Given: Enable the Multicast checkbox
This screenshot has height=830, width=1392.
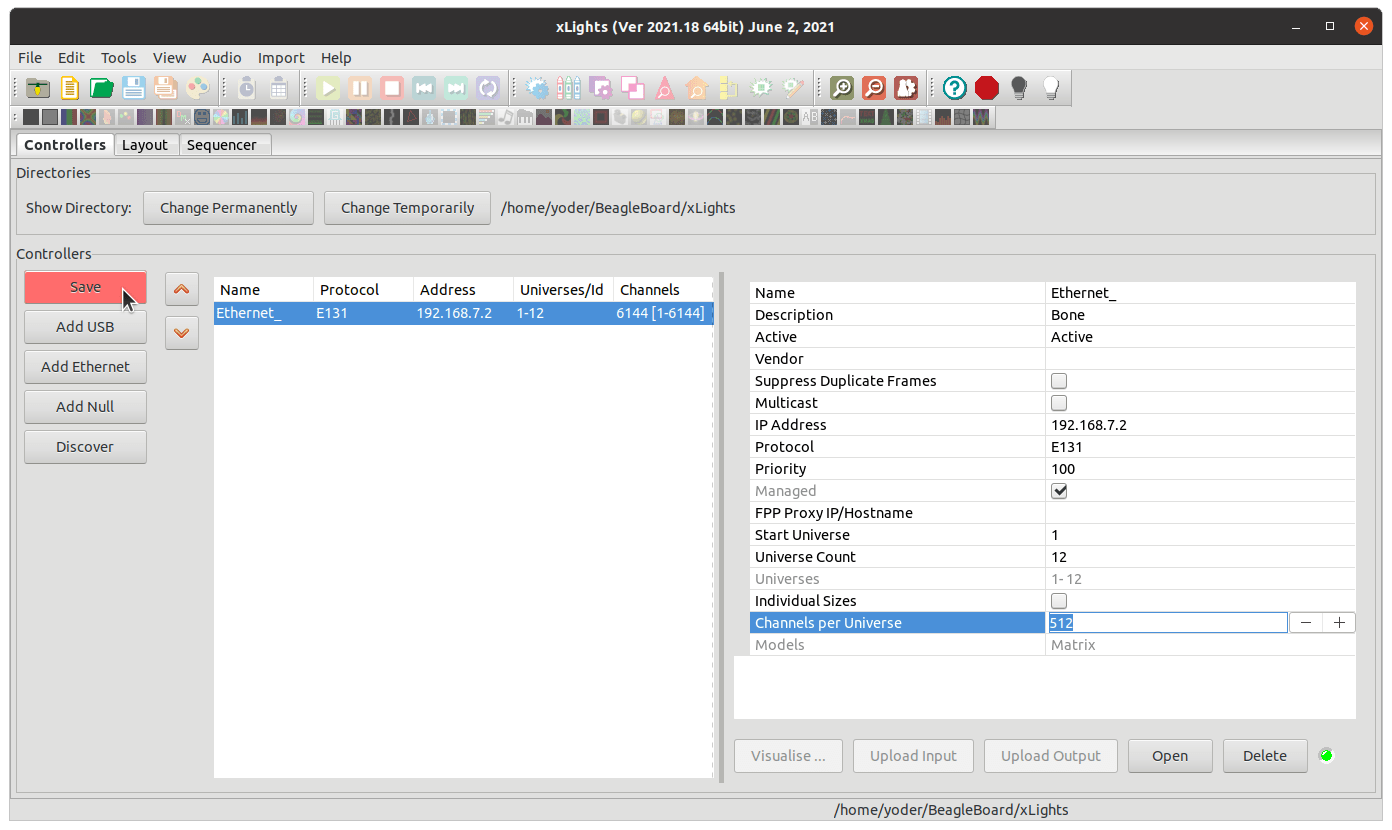Looking at the screenshot, I should tap(1059, 403).
